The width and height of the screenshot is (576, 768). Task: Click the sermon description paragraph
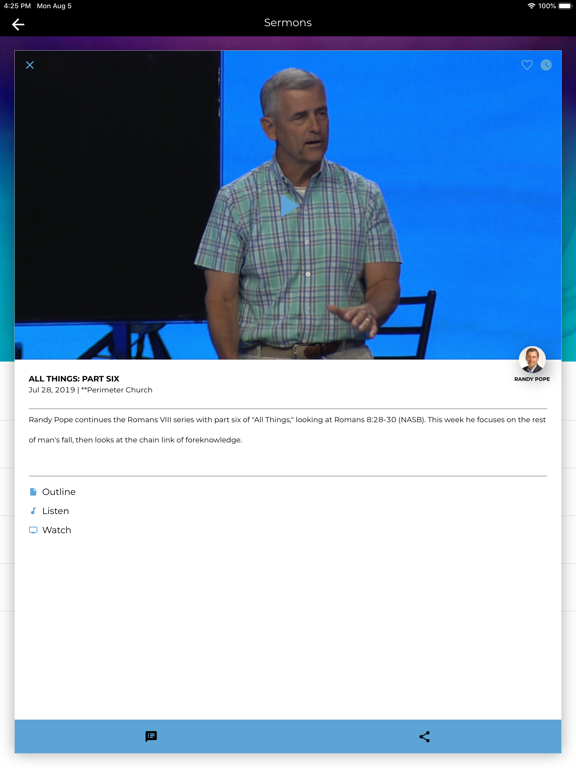[x=288, y=430]
